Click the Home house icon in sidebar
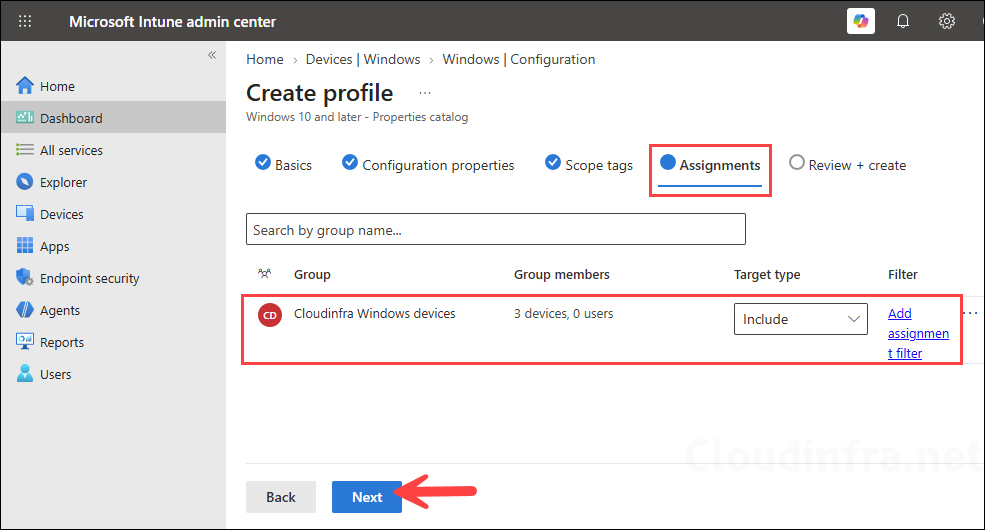 [24, 85]
